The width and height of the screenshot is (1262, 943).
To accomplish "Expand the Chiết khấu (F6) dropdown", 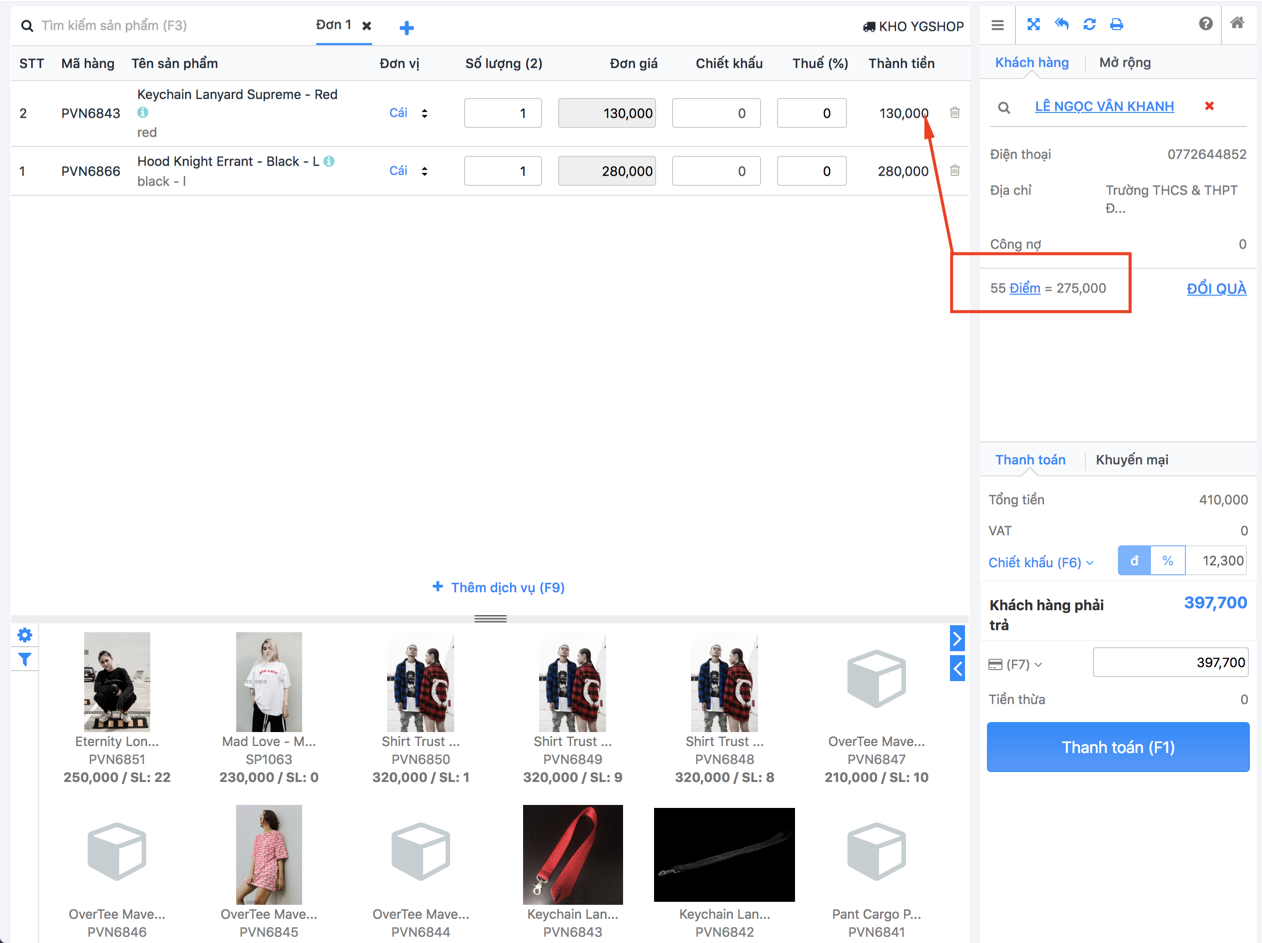I will [1041, 562].
